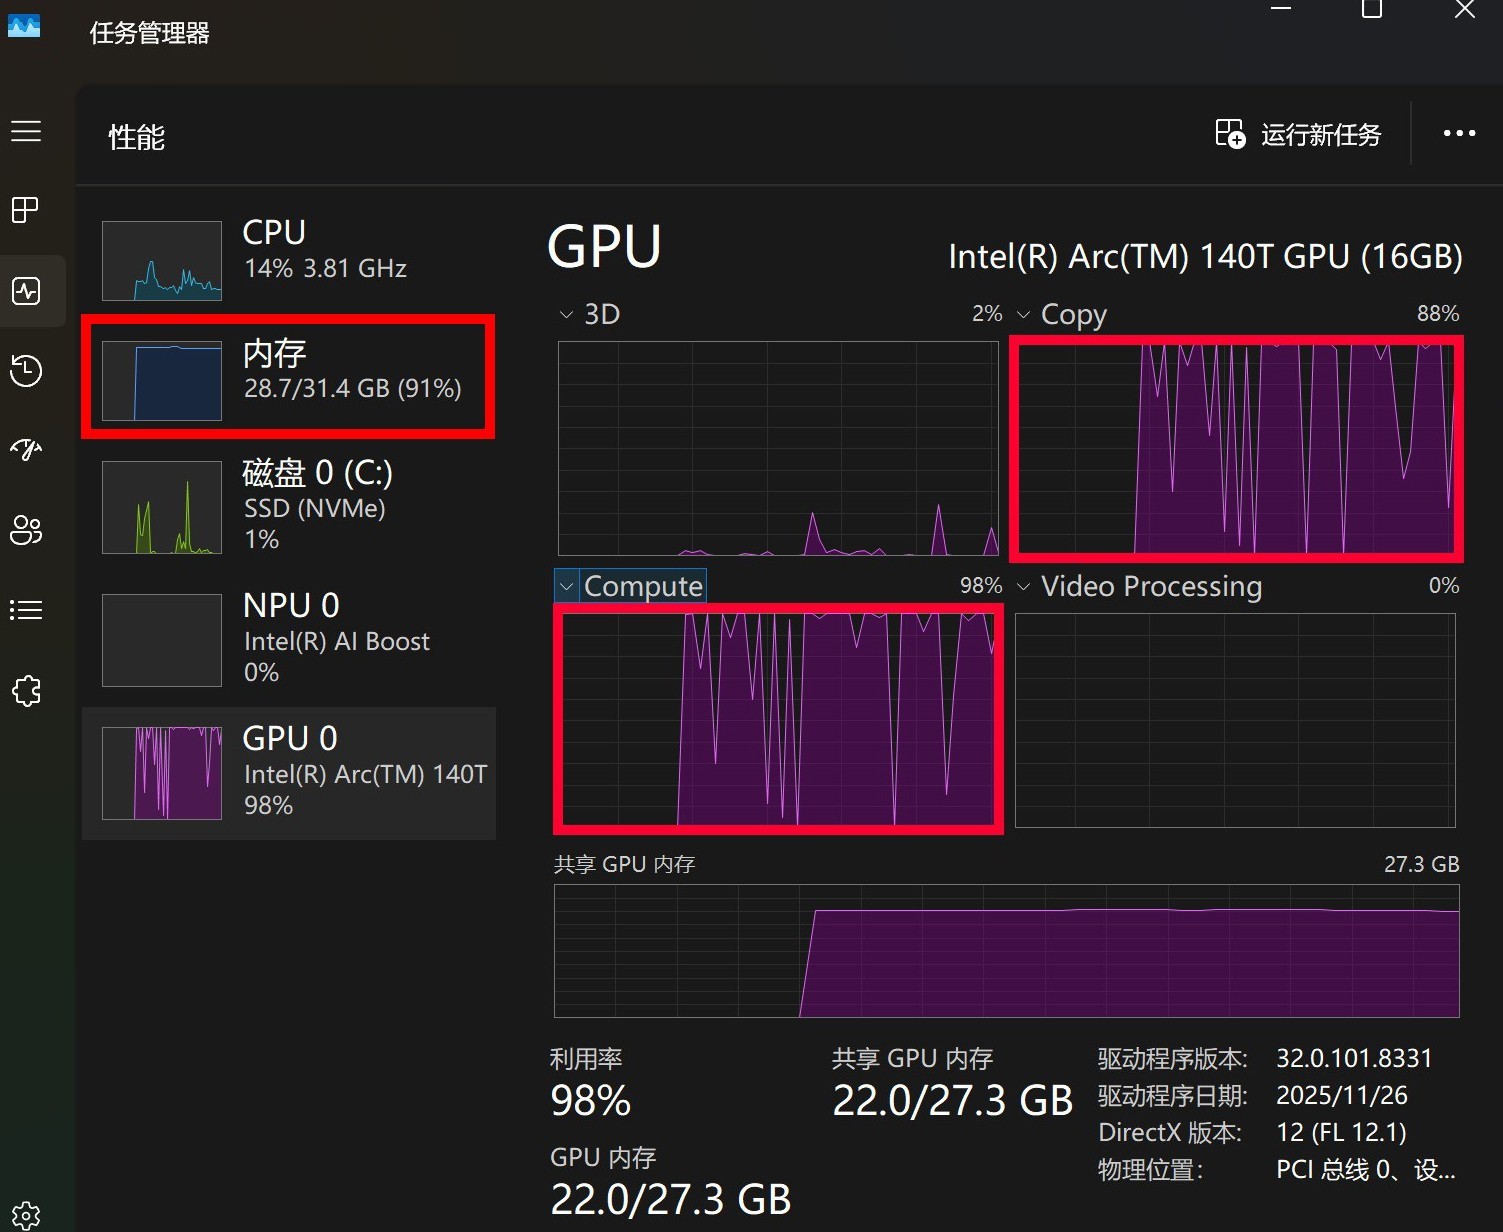
Task: Open the Copy graph engine dropdown
Action: click(1023, 315)
